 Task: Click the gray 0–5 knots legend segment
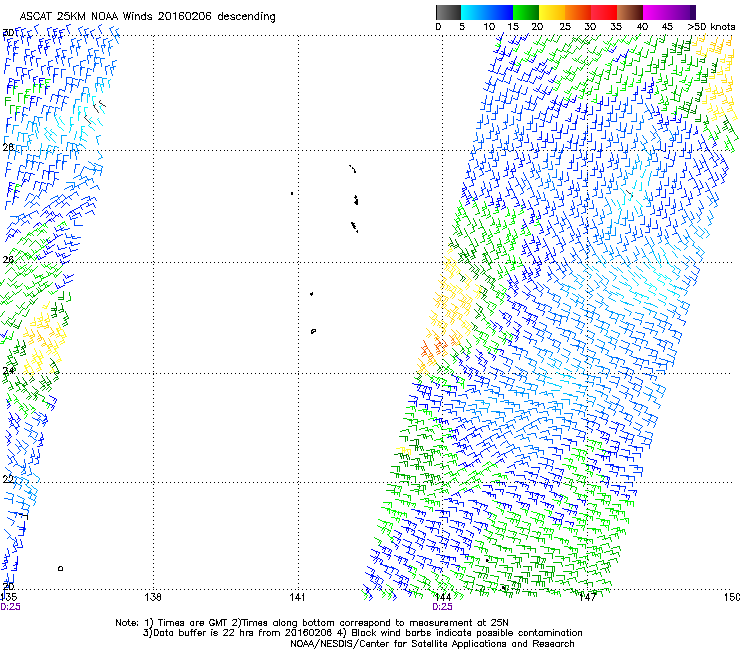click(449, 12)
